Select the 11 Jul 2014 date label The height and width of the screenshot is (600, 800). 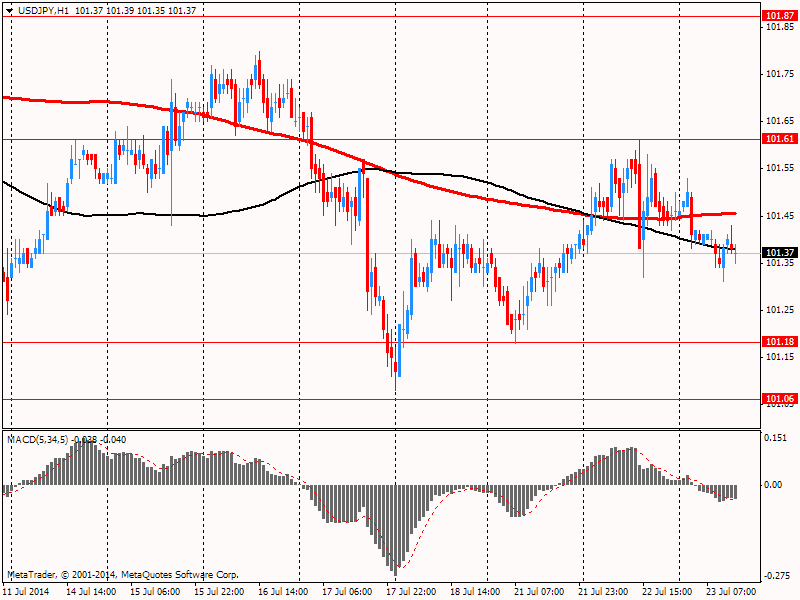point(26,591)
